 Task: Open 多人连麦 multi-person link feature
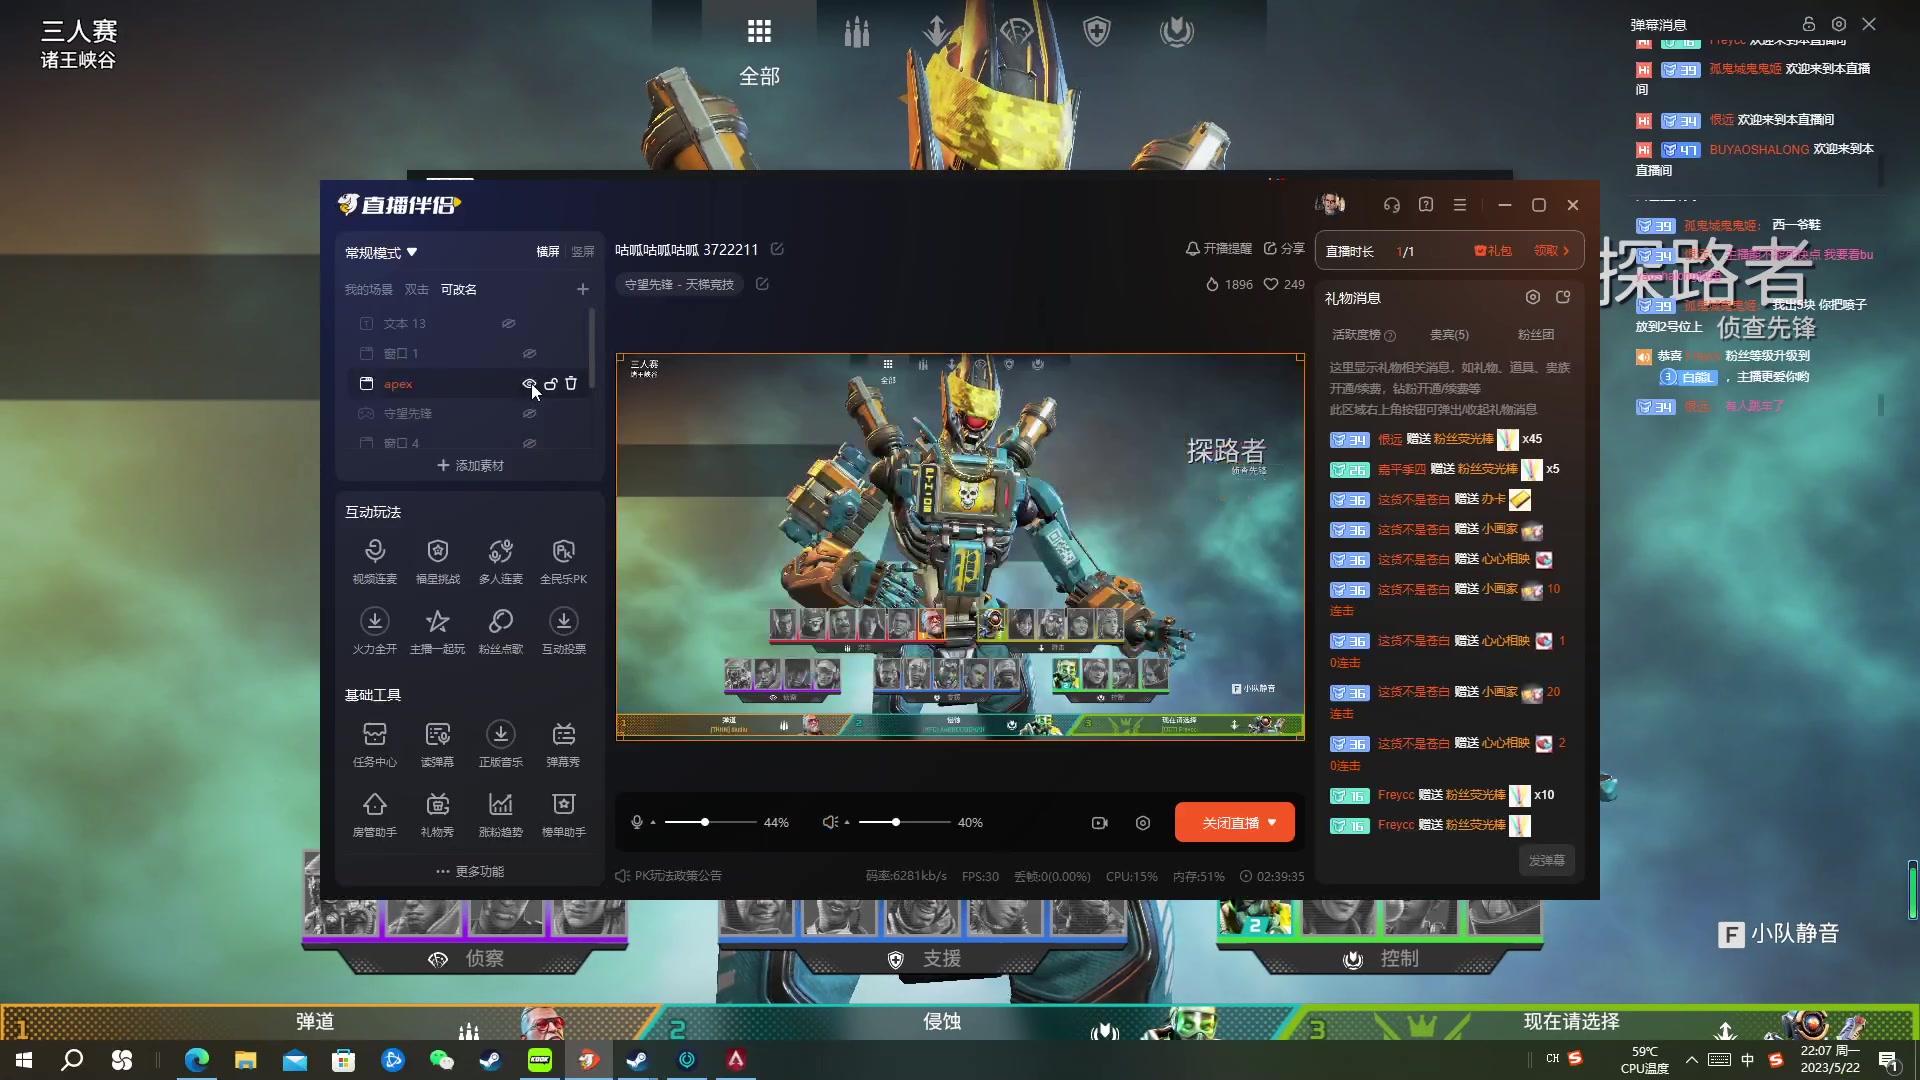coord(500,561)
